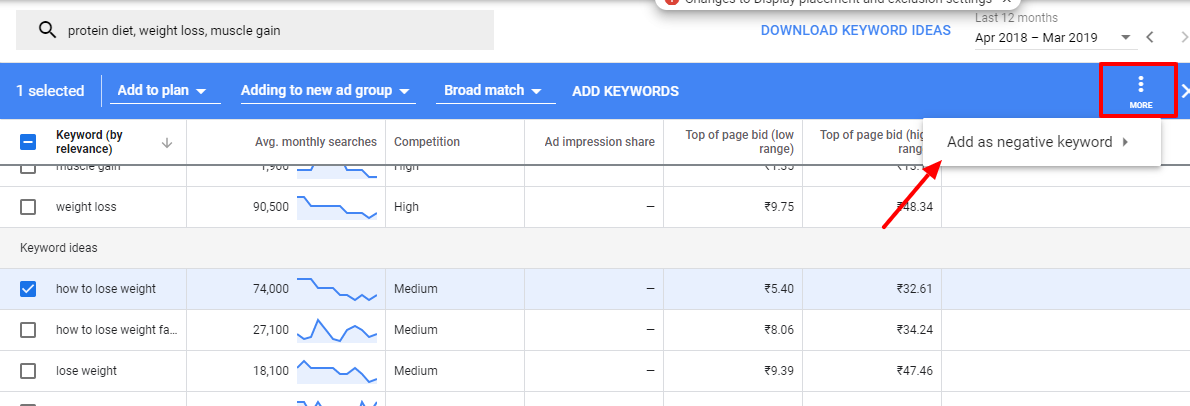Click the weight loss trend sparkline
1190x406 pixels.
pyautogui.click(x=337, y=206)
